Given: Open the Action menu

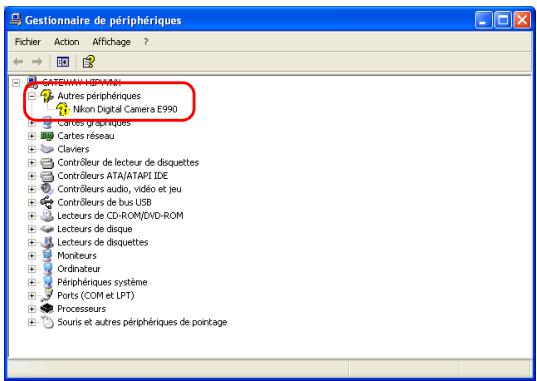Looking at the screenshot, I should [x=67, y=42].
